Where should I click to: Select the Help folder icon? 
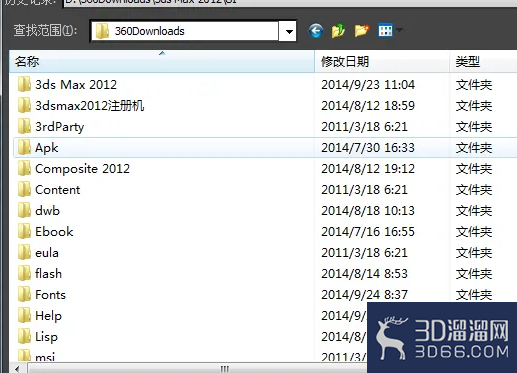[24, 315]
